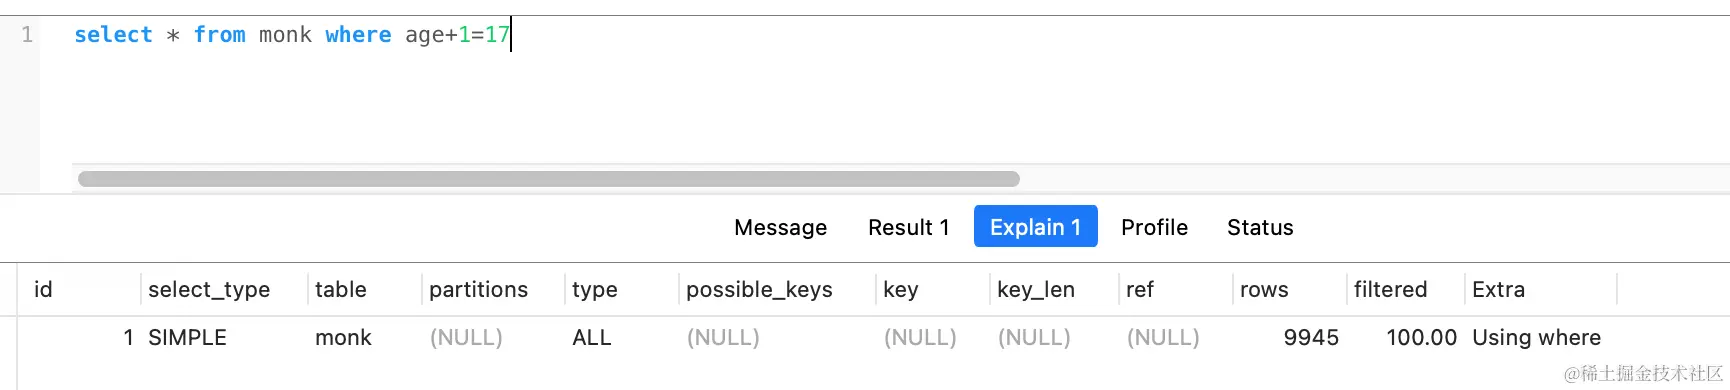Click the horizontal scrollbar in the editor
Viewport: 1730px width, 390px height.
tap(548, 179)
